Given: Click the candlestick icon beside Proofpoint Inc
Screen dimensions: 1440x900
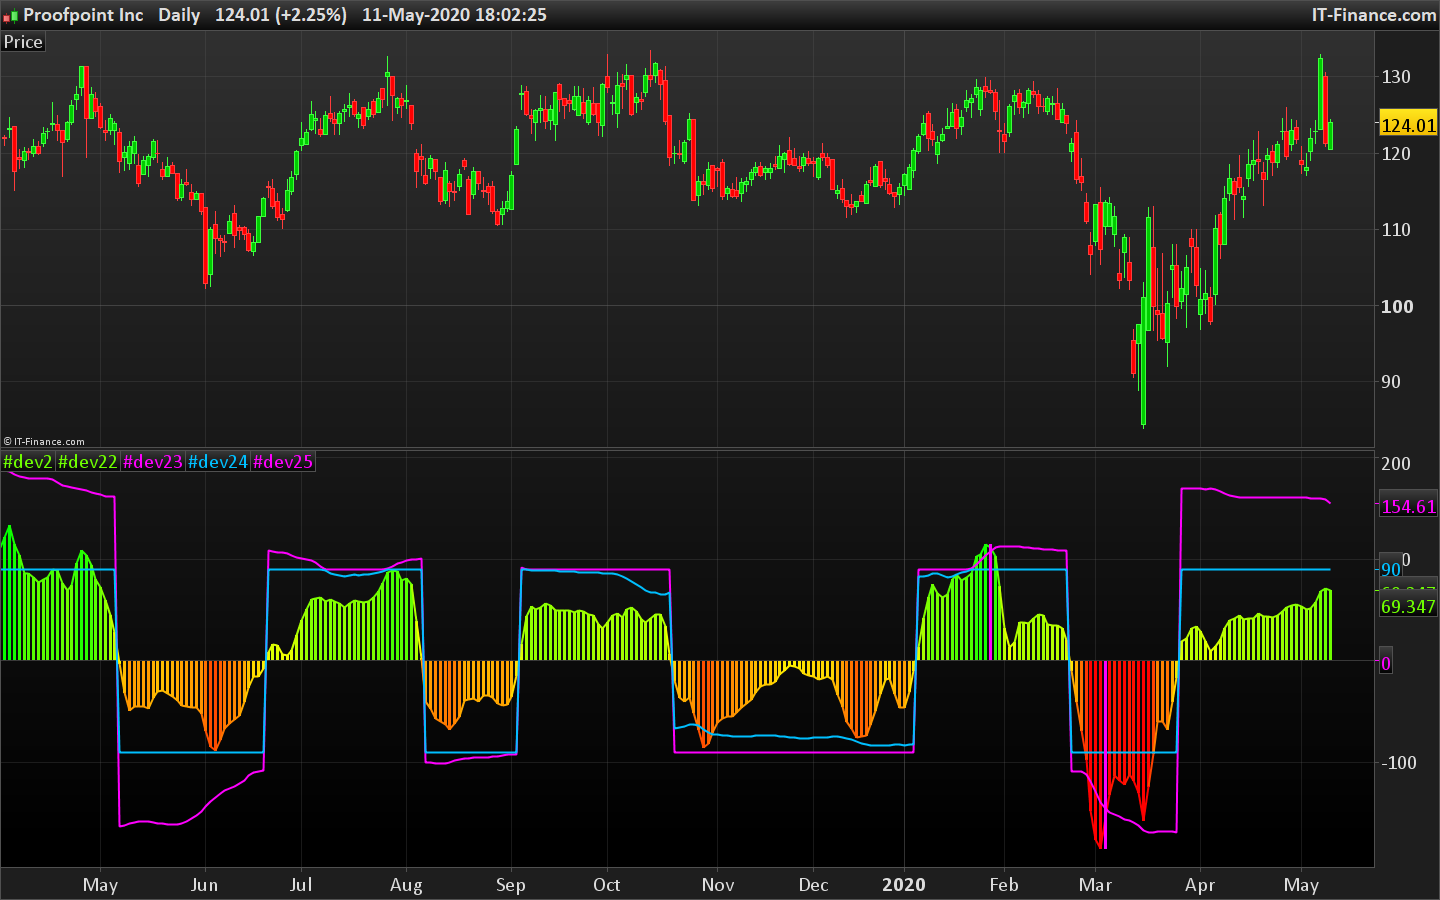Looking at the screenshot, I should 11,16.
